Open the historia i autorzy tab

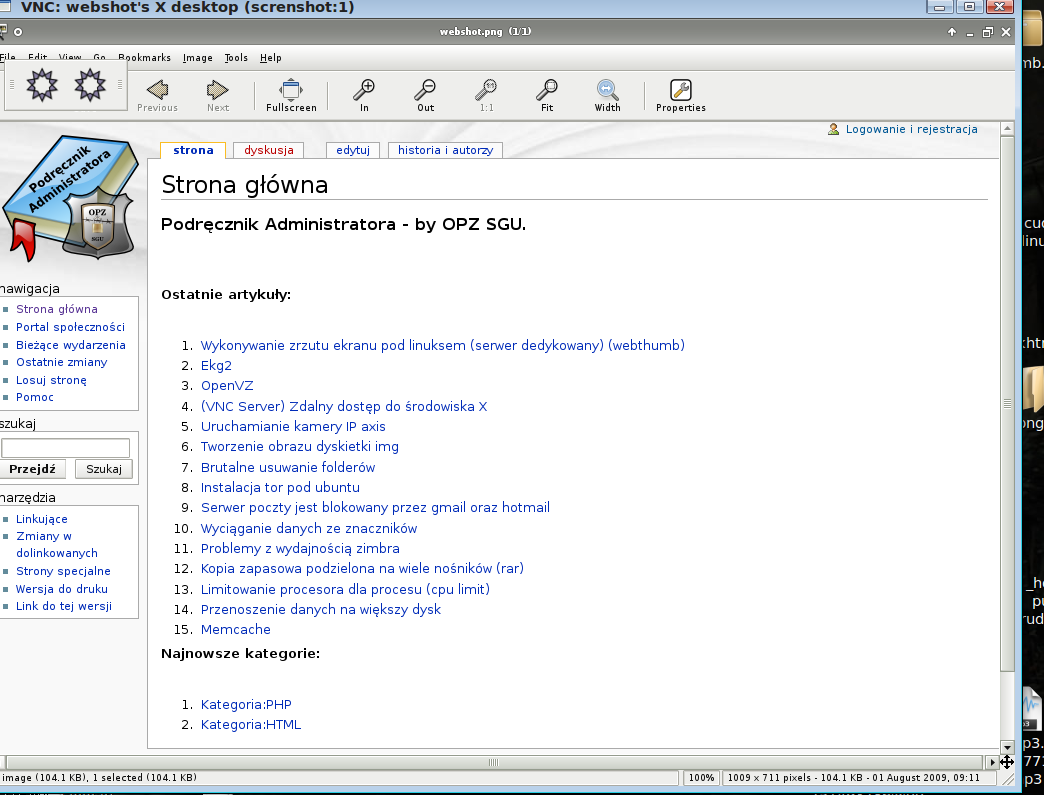point(445,150)
